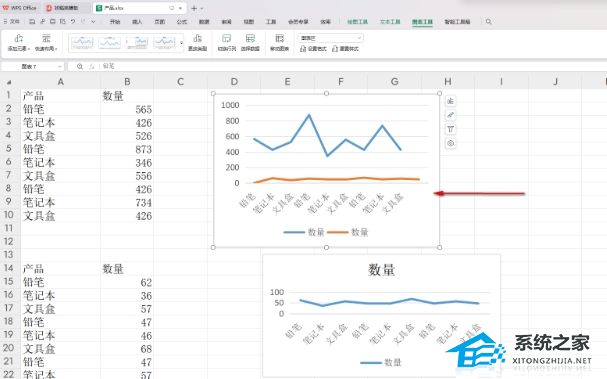
Task: Open the 效率 efficiency tab
Action: click(326, 22)
